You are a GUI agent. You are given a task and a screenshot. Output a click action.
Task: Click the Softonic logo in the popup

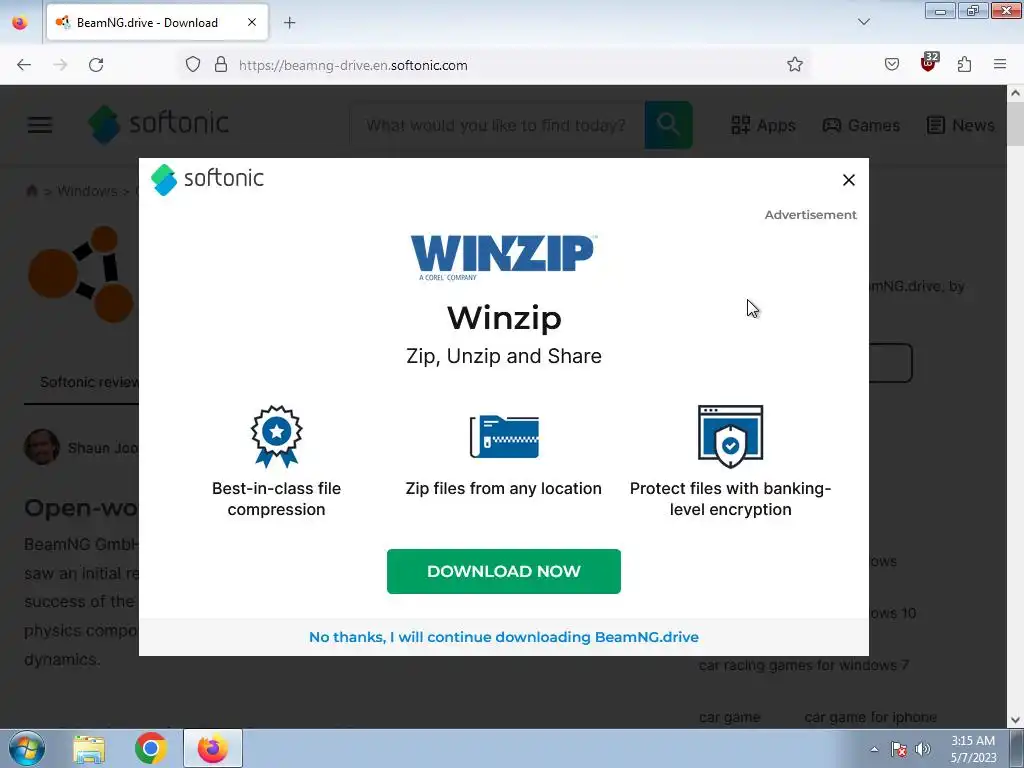207,179
